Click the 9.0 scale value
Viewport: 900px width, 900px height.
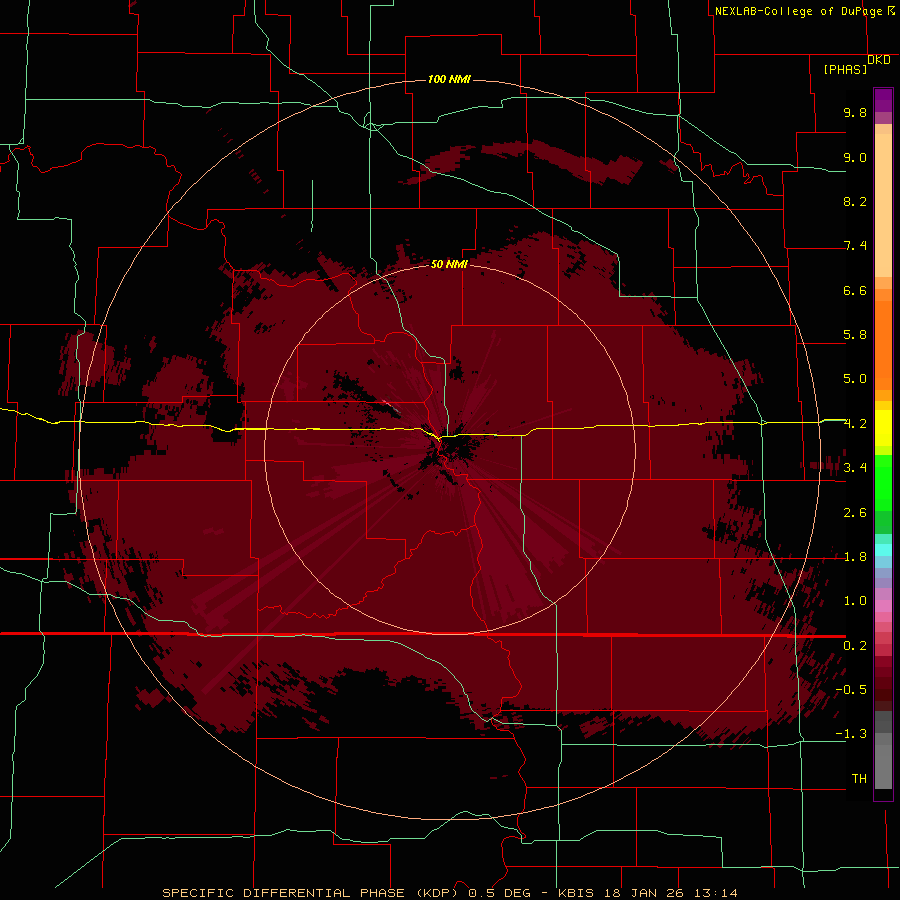(x=855, y=157)
